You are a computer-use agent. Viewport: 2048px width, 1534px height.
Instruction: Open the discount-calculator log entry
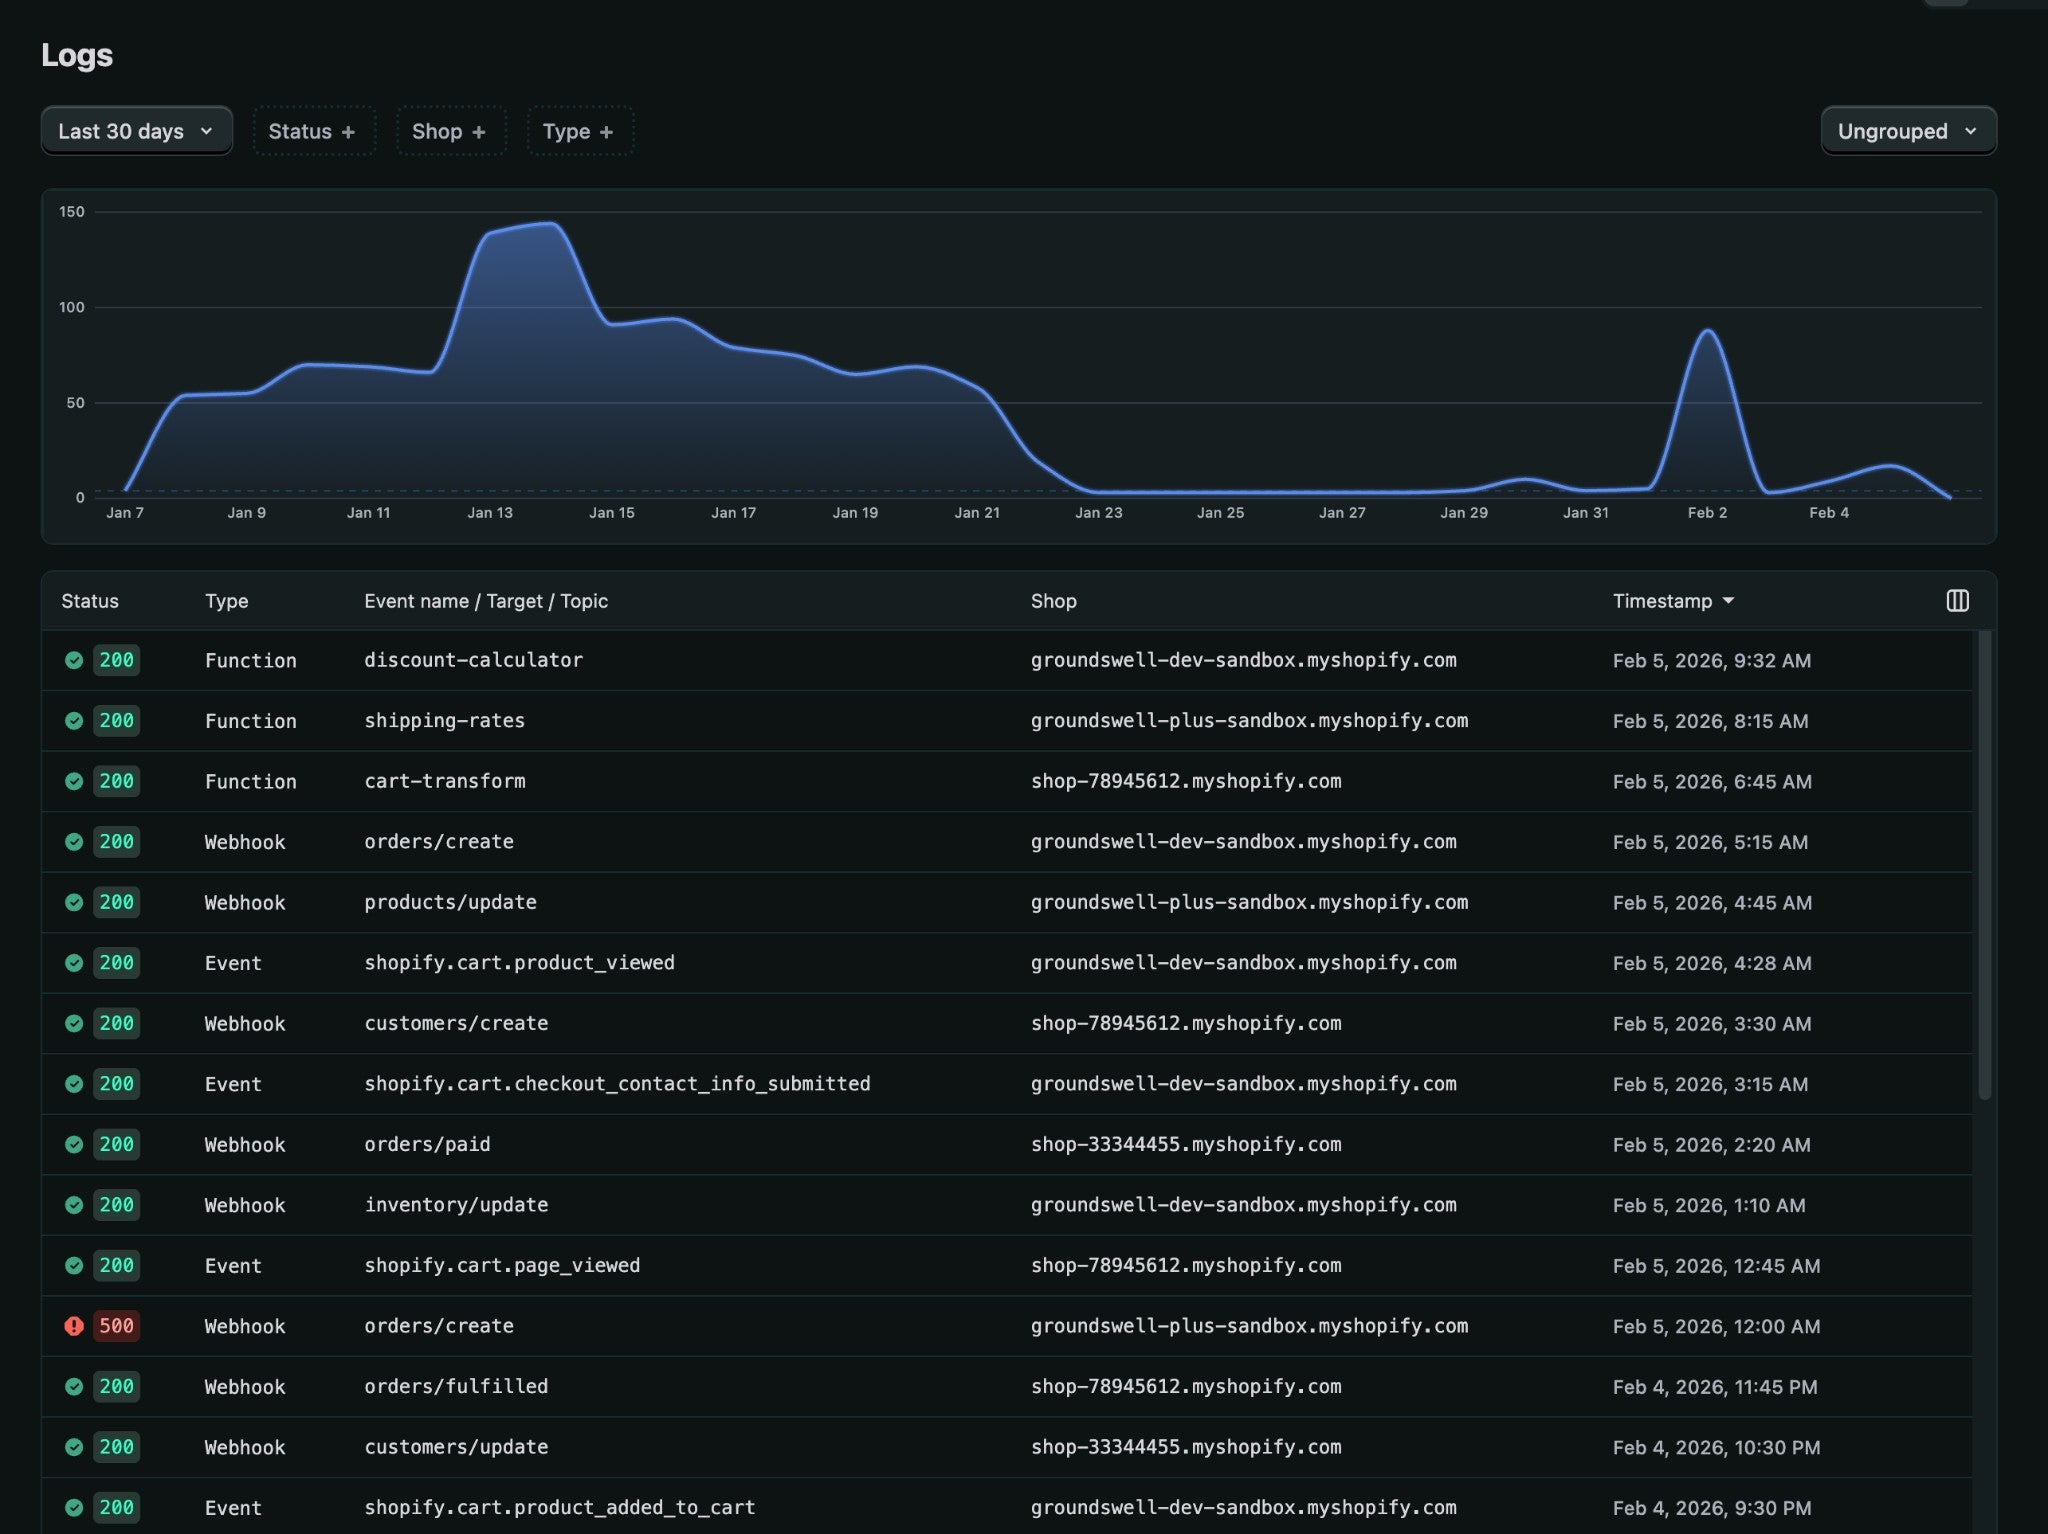point(1006,660)
